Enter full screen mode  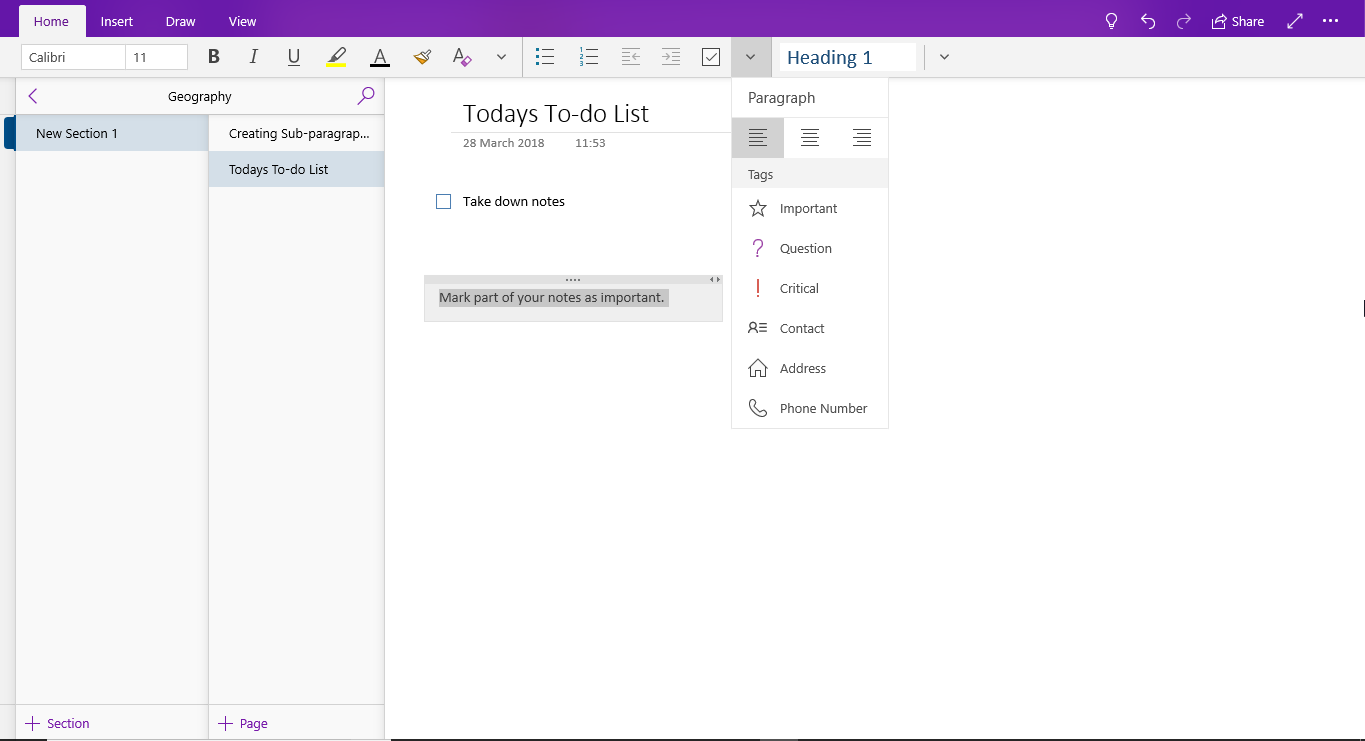pyautogui.click(x=1295, y=21)
